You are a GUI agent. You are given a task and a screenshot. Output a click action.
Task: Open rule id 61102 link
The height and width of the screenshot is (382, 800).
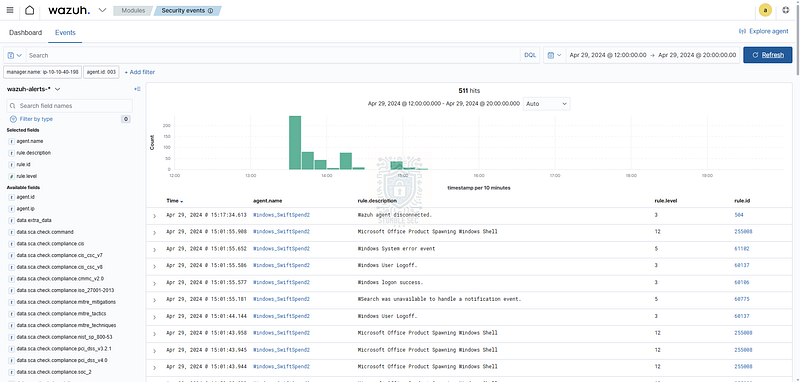click(x=742, y=248)
